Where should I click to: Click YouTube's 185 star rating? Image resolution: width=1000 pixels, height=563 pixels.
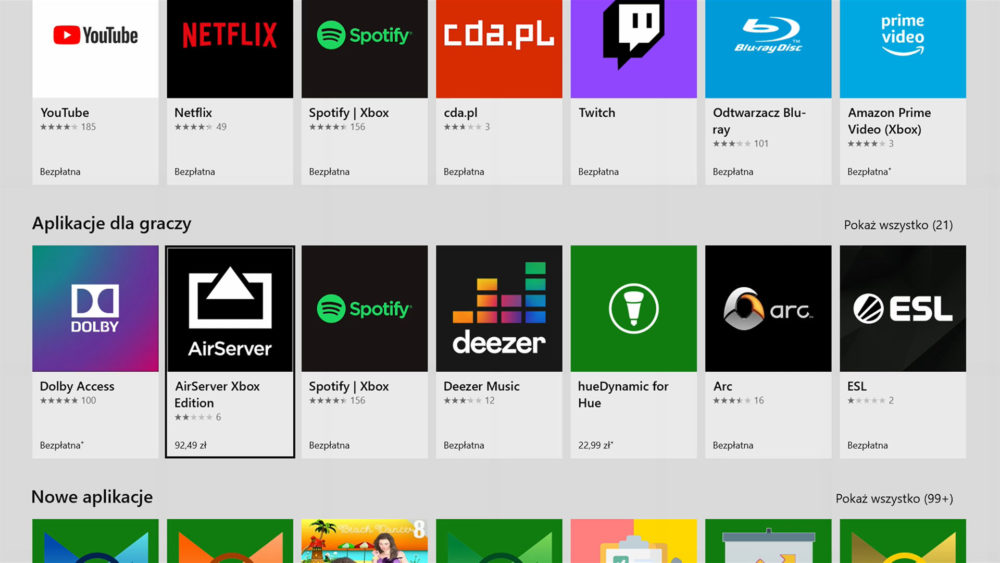point(68,127)
